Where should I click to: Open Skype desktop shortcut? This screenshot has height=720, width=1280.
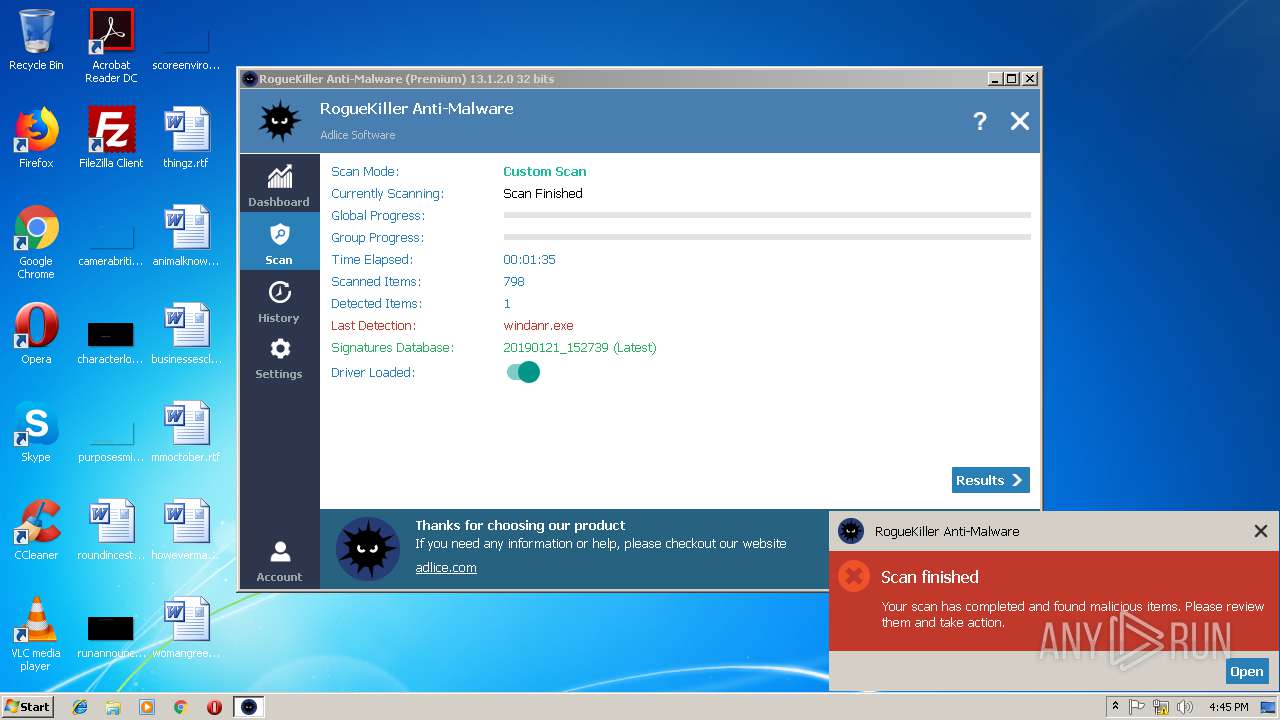point(36,431)
